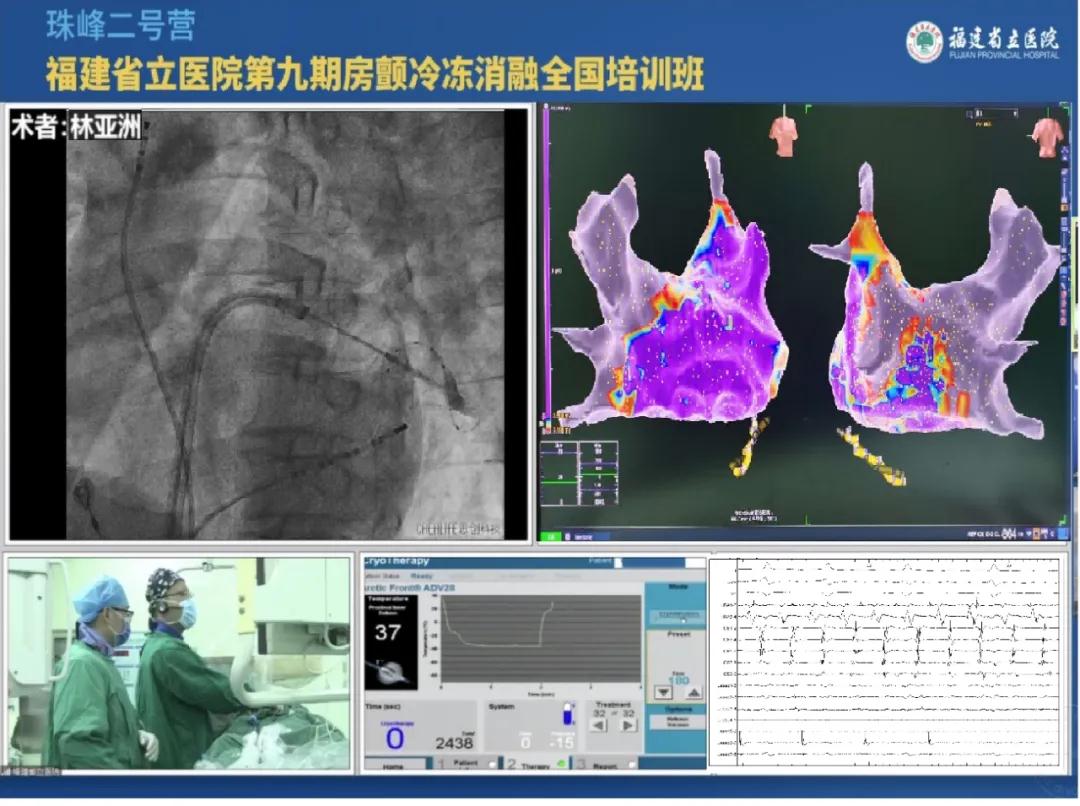Decrease preset time with down arrow

pos(663,691)
